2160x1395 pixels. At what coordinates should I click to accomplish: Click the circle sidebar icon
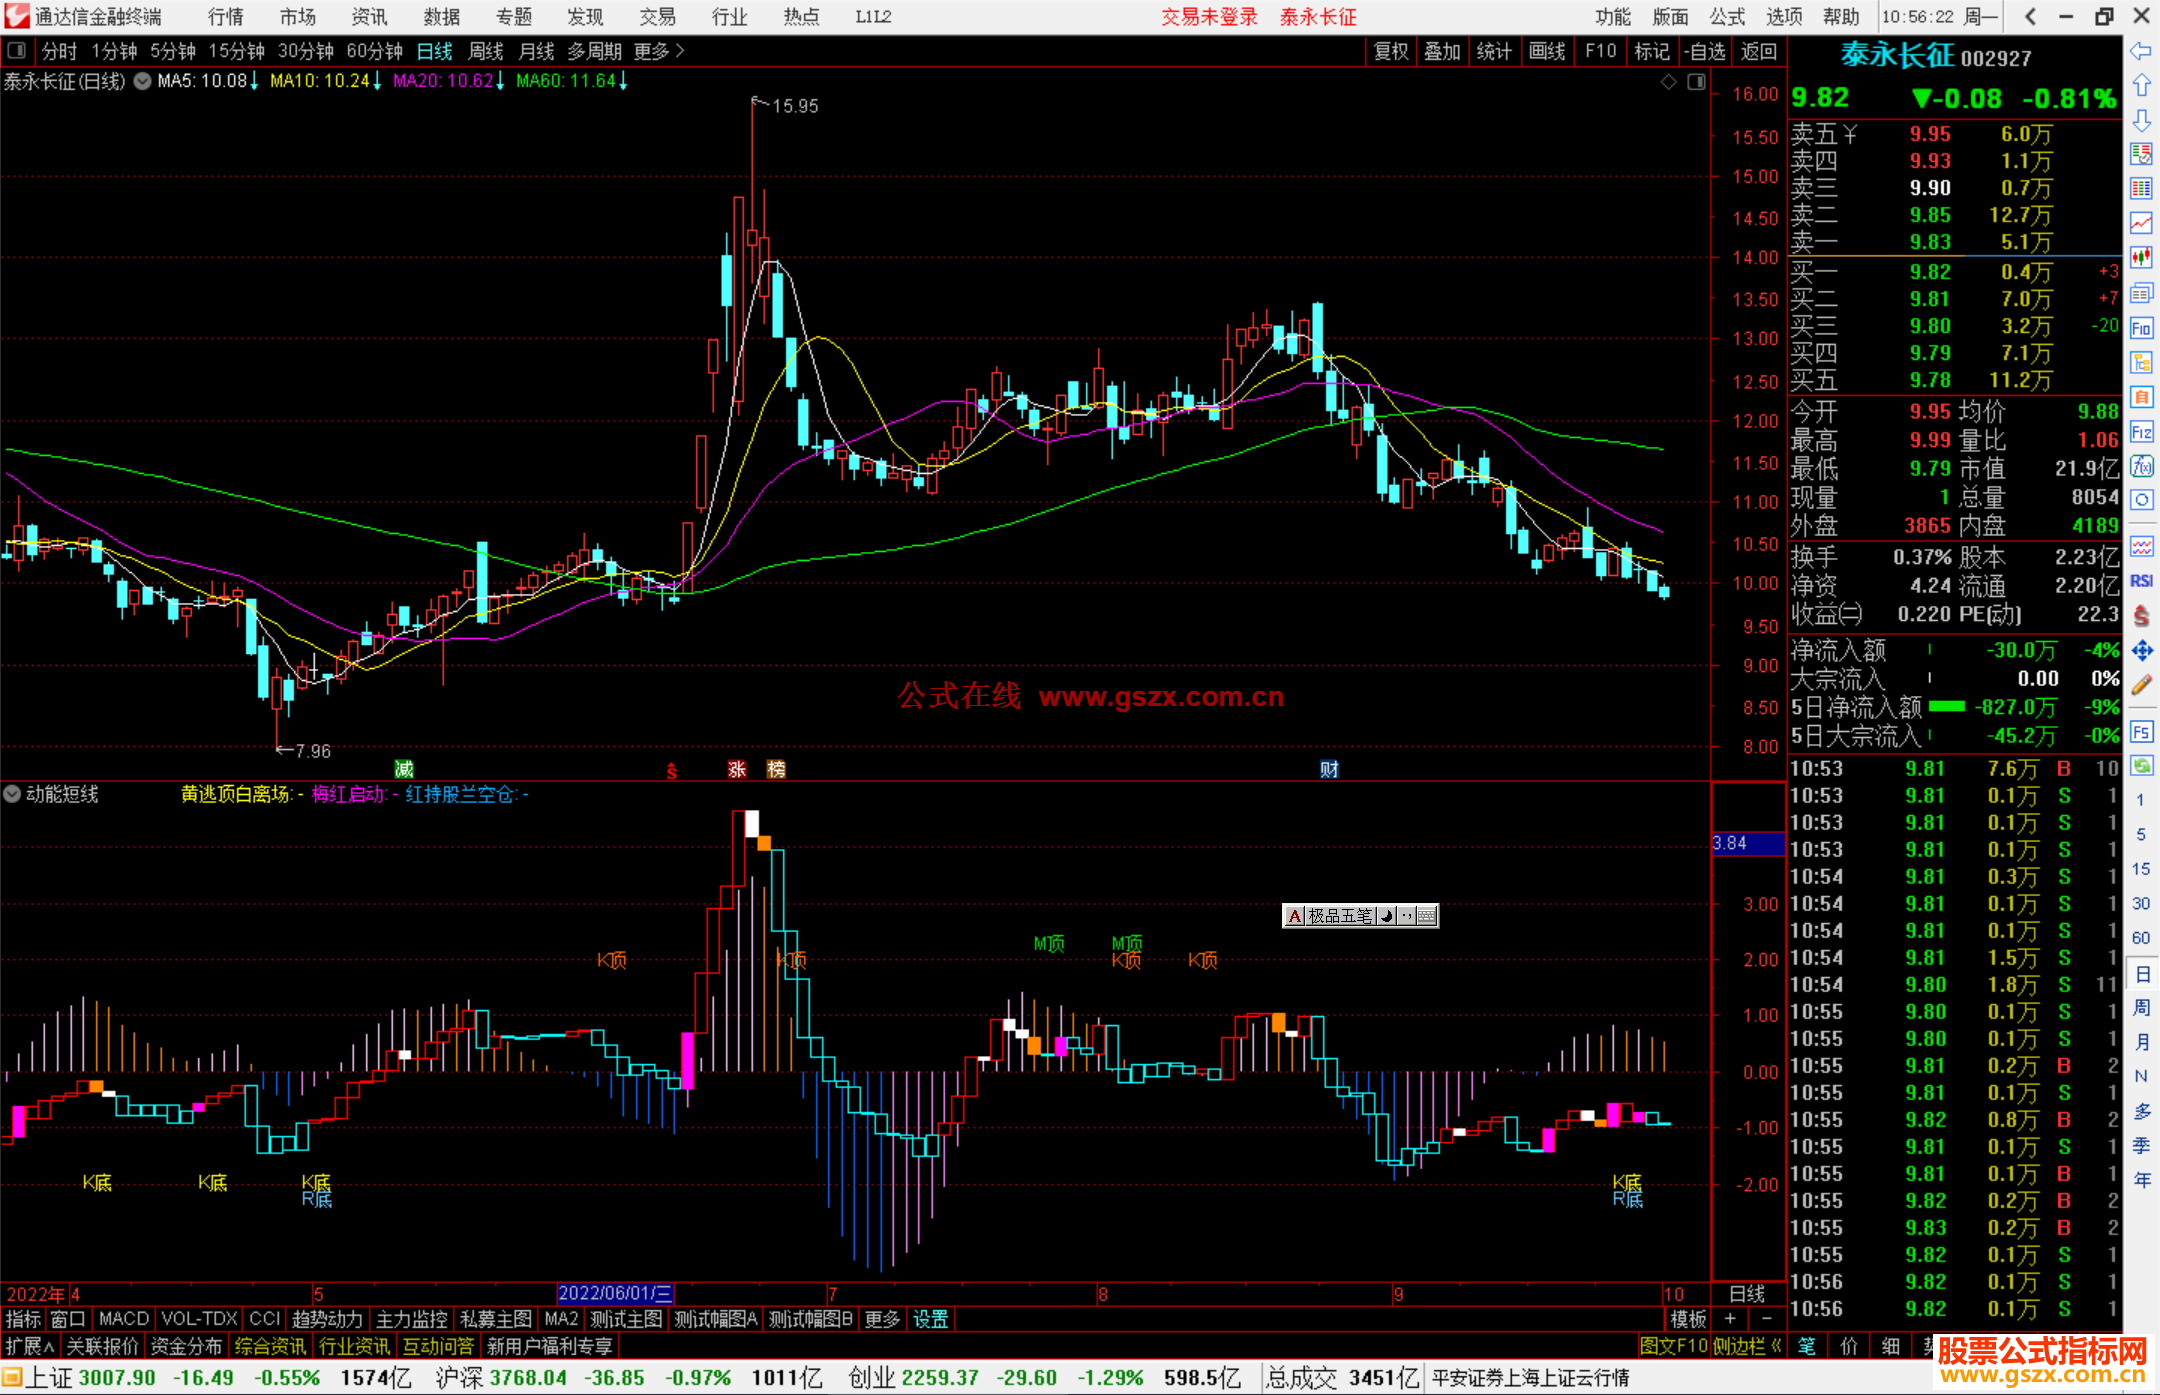click(x=2141, y=500)
